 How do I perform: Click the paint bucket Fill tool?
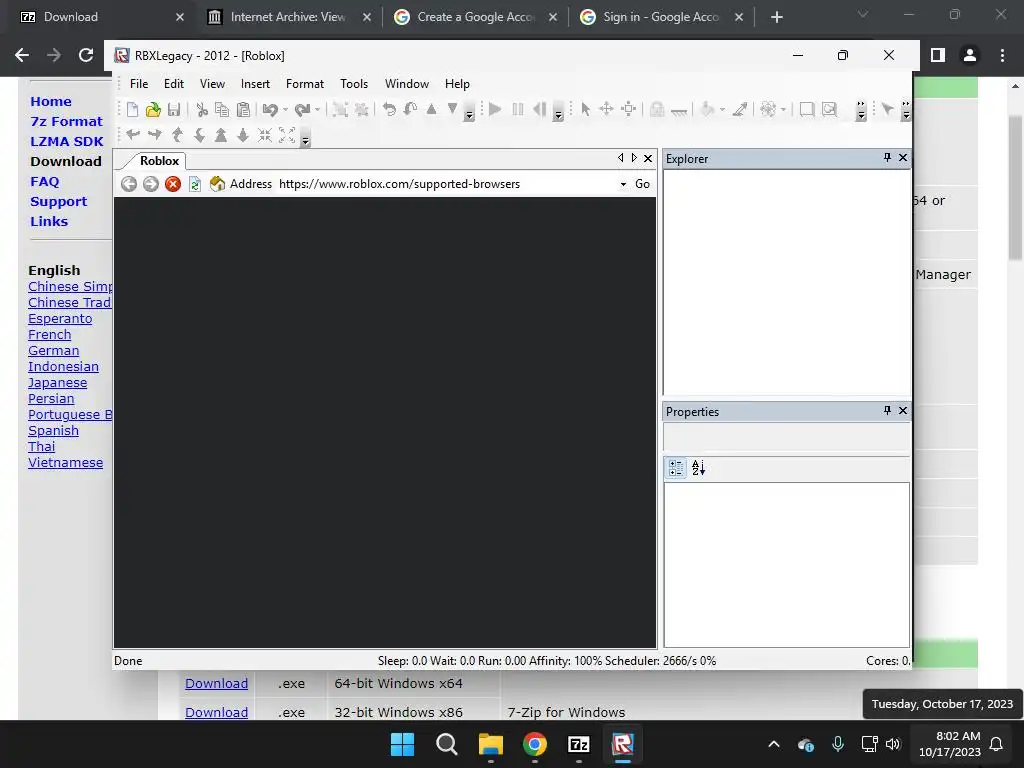click(x=707, y=109)
